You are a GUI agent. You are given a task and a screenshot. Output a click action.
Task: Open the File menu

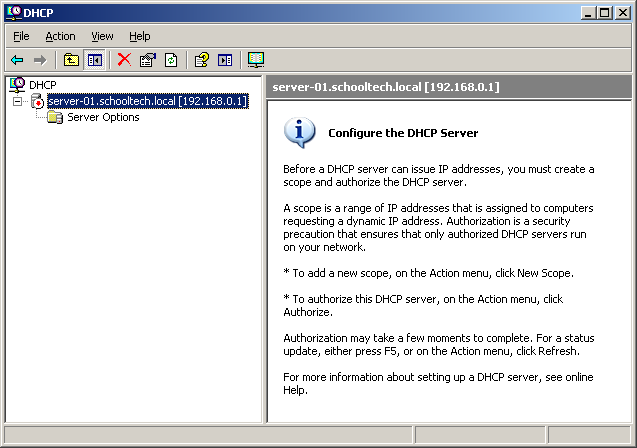pyautogui.click(x=21, y=36)
